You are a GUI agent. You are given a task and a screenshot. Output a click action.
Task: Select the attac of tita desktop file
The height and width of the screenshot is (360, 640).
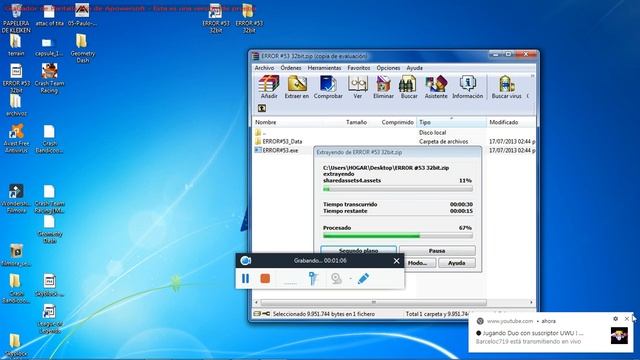49,16
